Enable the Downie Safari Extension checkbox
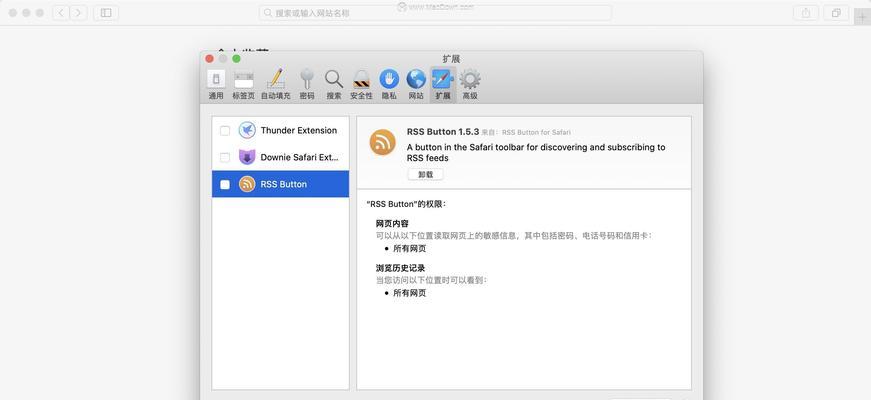Screen dimensions: 871x400 pos(225,157)
